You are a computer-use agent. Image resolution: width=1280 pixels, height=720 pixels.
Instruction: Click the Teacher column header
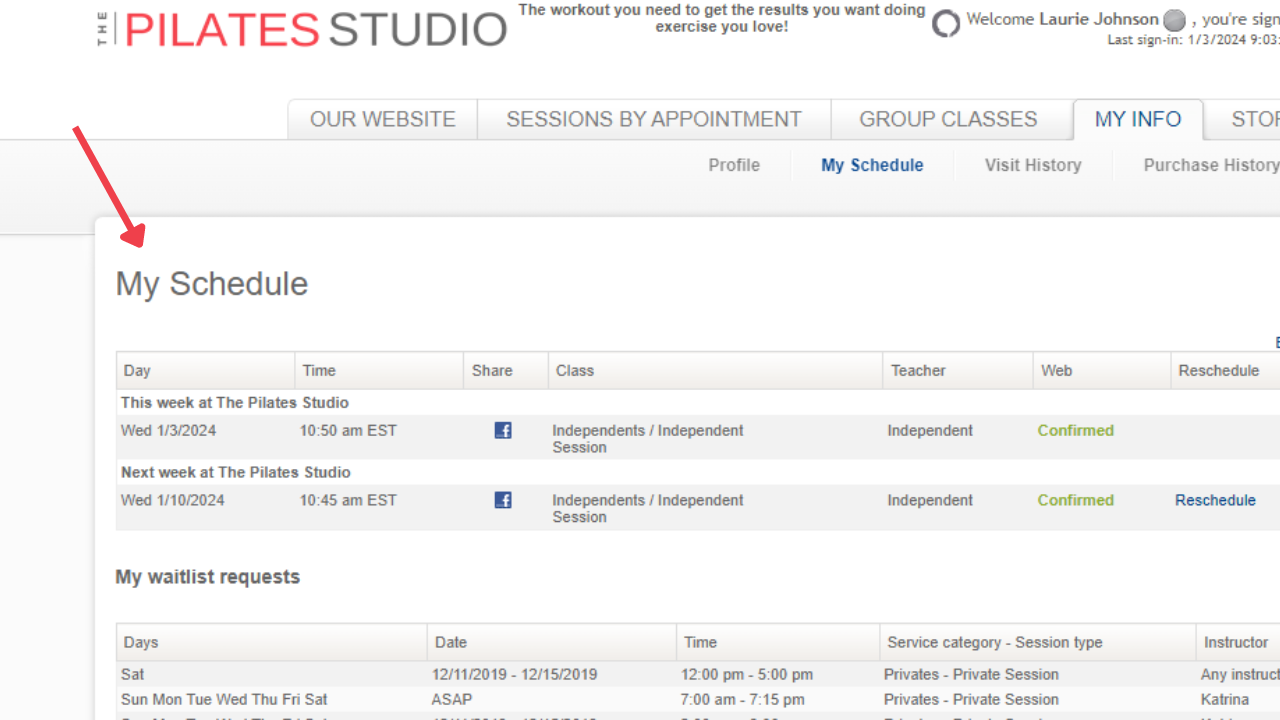917,371
